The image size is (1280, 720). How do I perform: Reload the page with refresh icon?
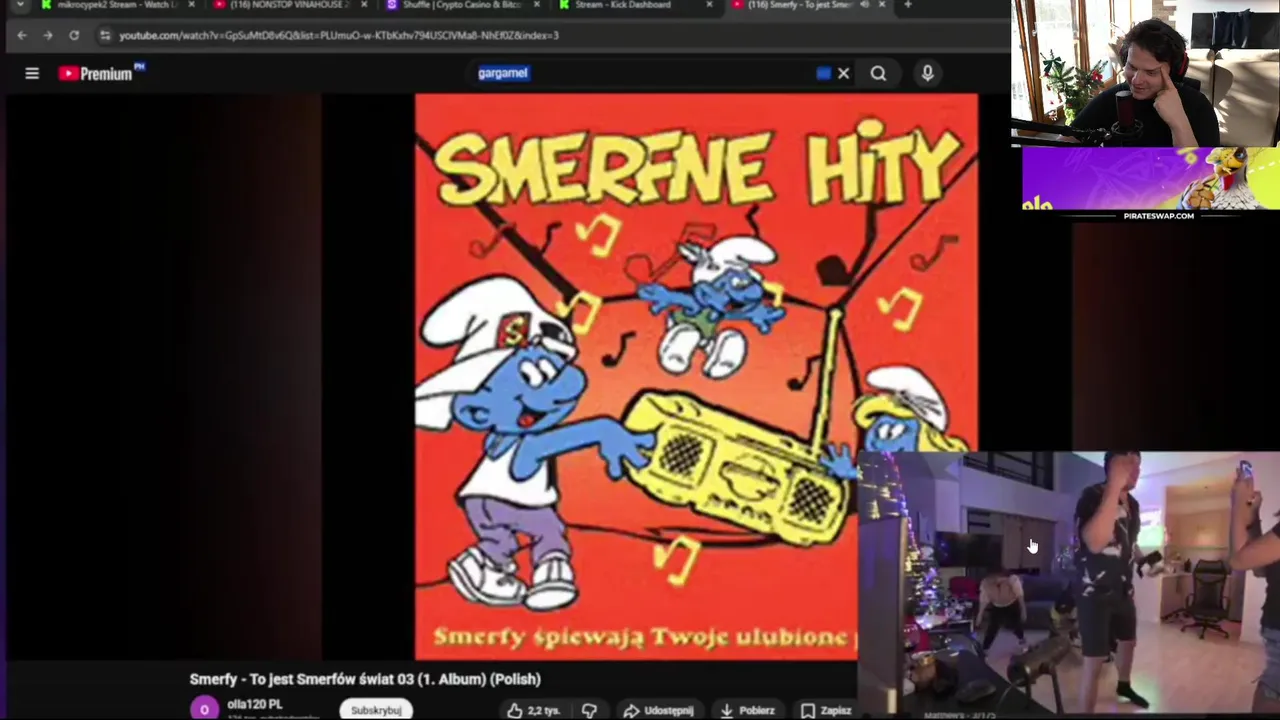click(x=74, y=35)
